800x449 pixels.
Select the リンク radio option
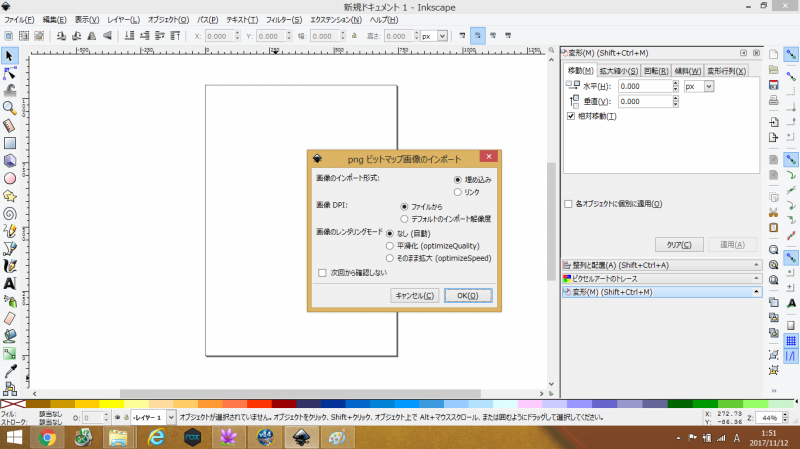(x=458, y=192)
